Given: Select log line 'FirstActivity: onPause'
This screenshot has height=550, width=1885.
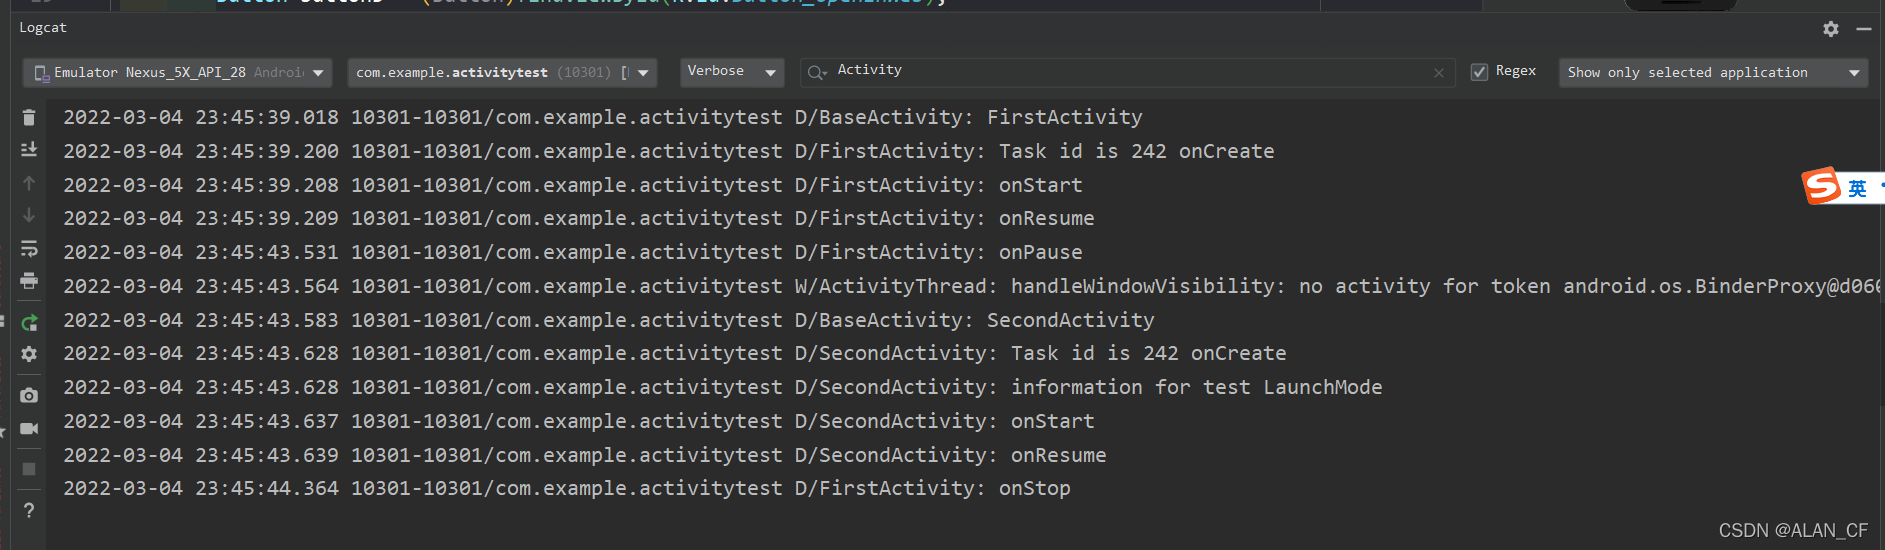Looking at the screenshot, I should click(573, 252).
